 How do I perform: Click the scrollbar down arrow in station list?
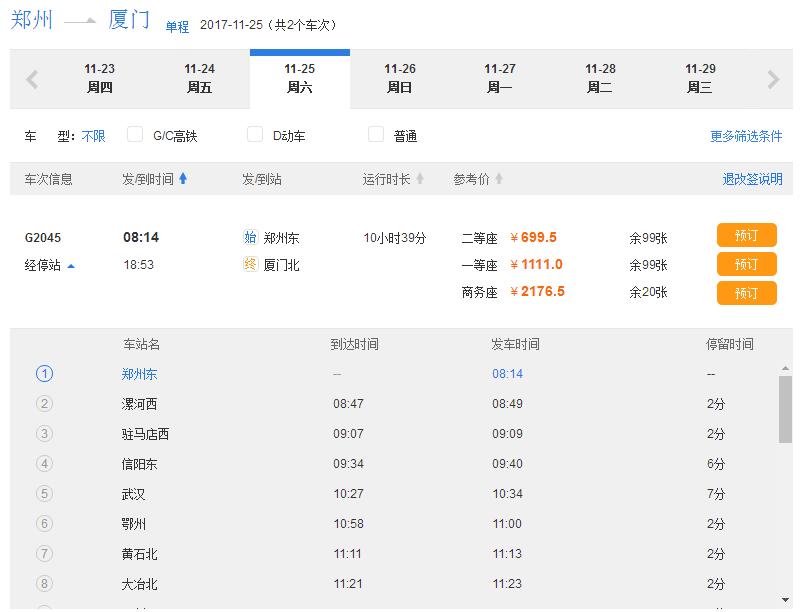785,598
